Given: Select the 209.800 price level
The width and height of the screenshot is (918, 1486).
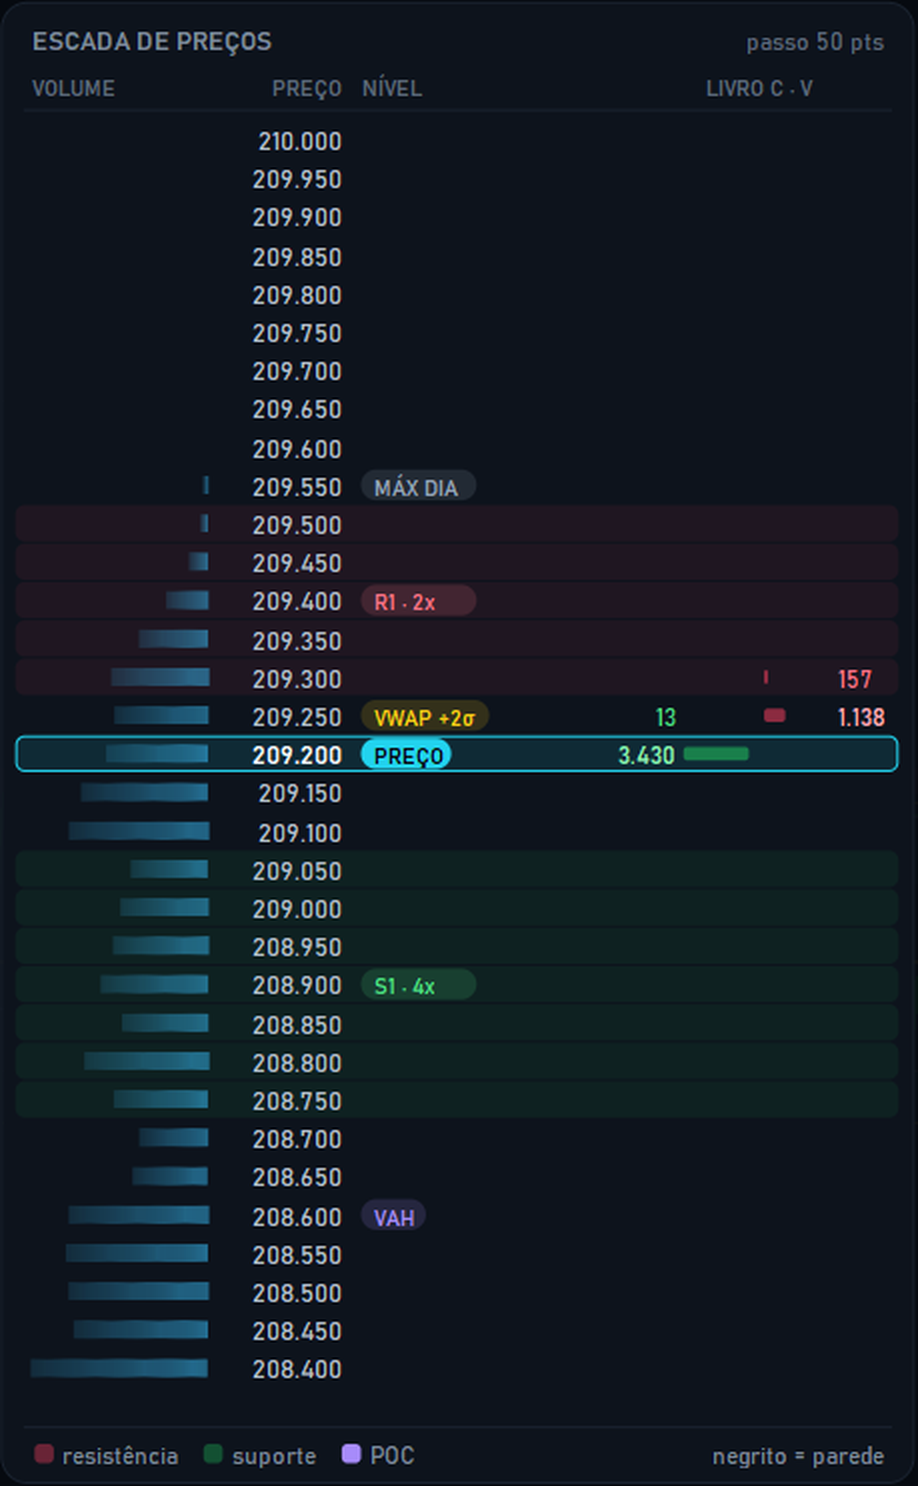Looking at the screenshot, I should (297, 296).
